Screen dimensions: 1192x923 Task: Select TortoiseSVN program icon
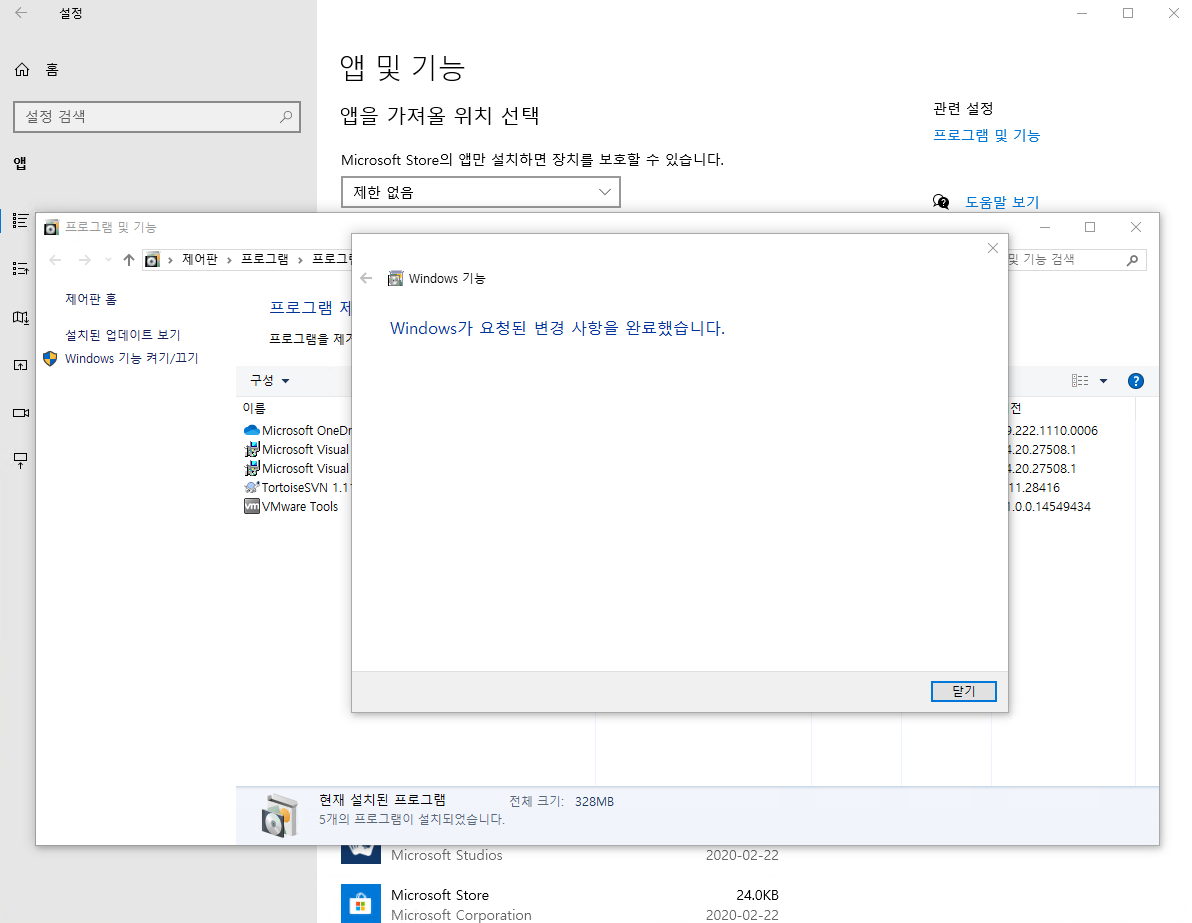click(252, 487)
